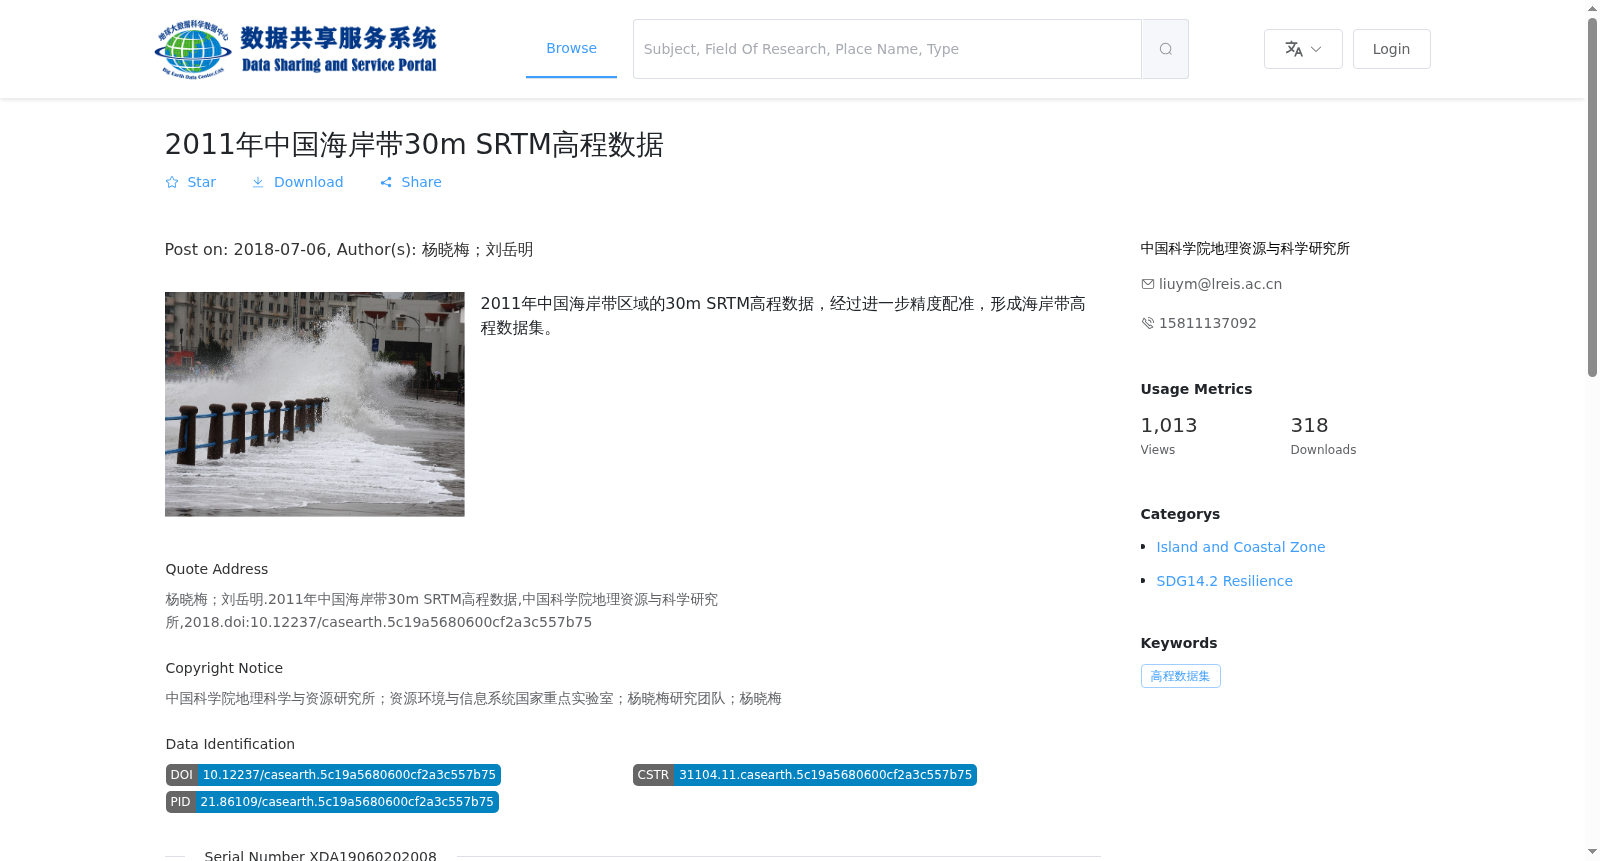Click the 318 Downloads metric
Screen dimensions: 1600x861
coord(1323,436)
